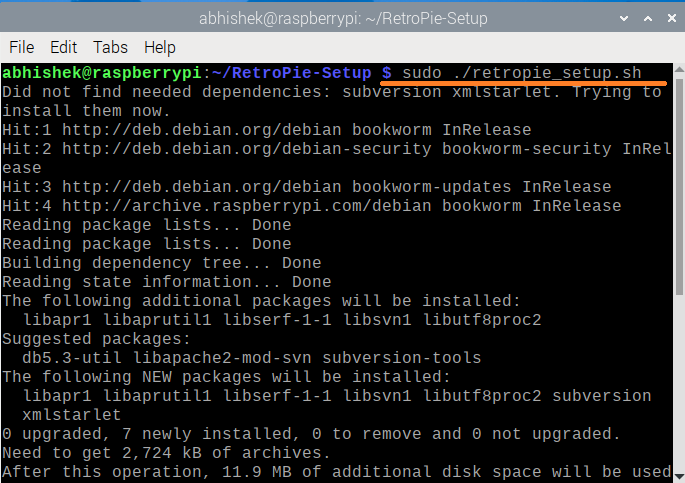Open the Edit menu
Image resolution: width=685 pixels, height=483 pixels.
[x=63, y=47]
